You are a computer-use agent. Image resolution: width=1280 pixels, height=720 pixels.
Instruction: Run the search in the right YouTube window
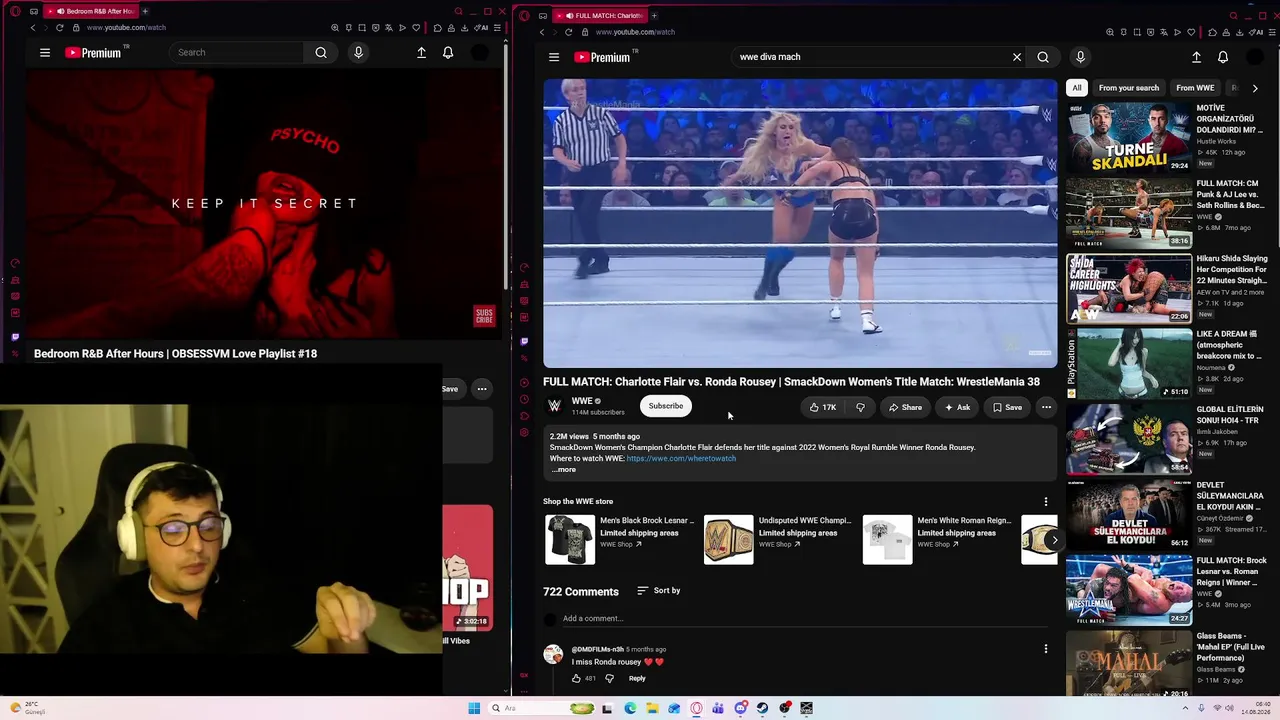click(x=1043, y=57)
